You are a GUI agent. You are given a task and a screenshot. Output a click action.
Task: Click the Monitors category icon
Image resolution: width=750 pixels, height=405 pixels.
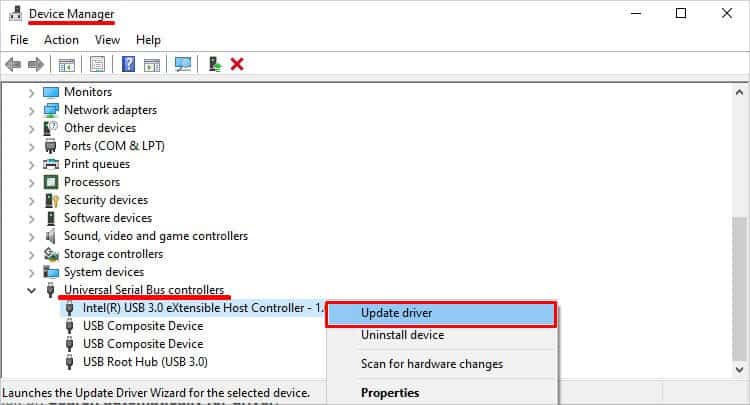click(x=51, y=92)
